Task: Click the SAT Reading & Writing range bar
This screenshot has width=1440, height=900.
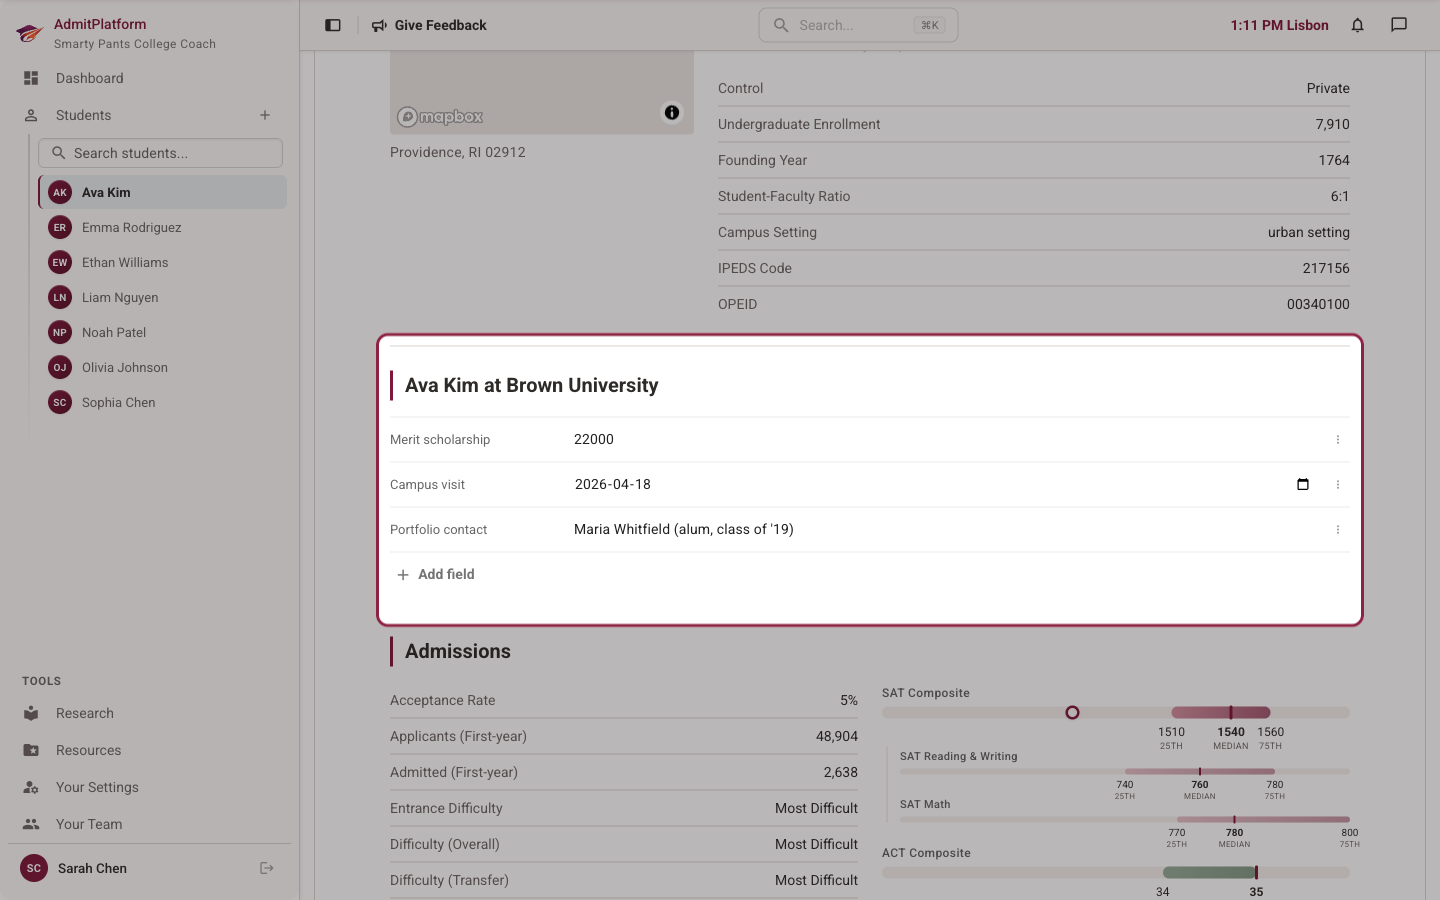Action: (x=1200, y=771)
